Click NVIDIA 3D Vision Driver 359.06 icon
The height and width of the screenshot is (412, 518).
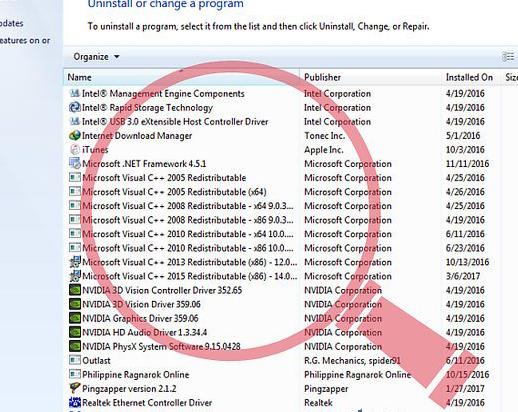(x=75, y=304)
